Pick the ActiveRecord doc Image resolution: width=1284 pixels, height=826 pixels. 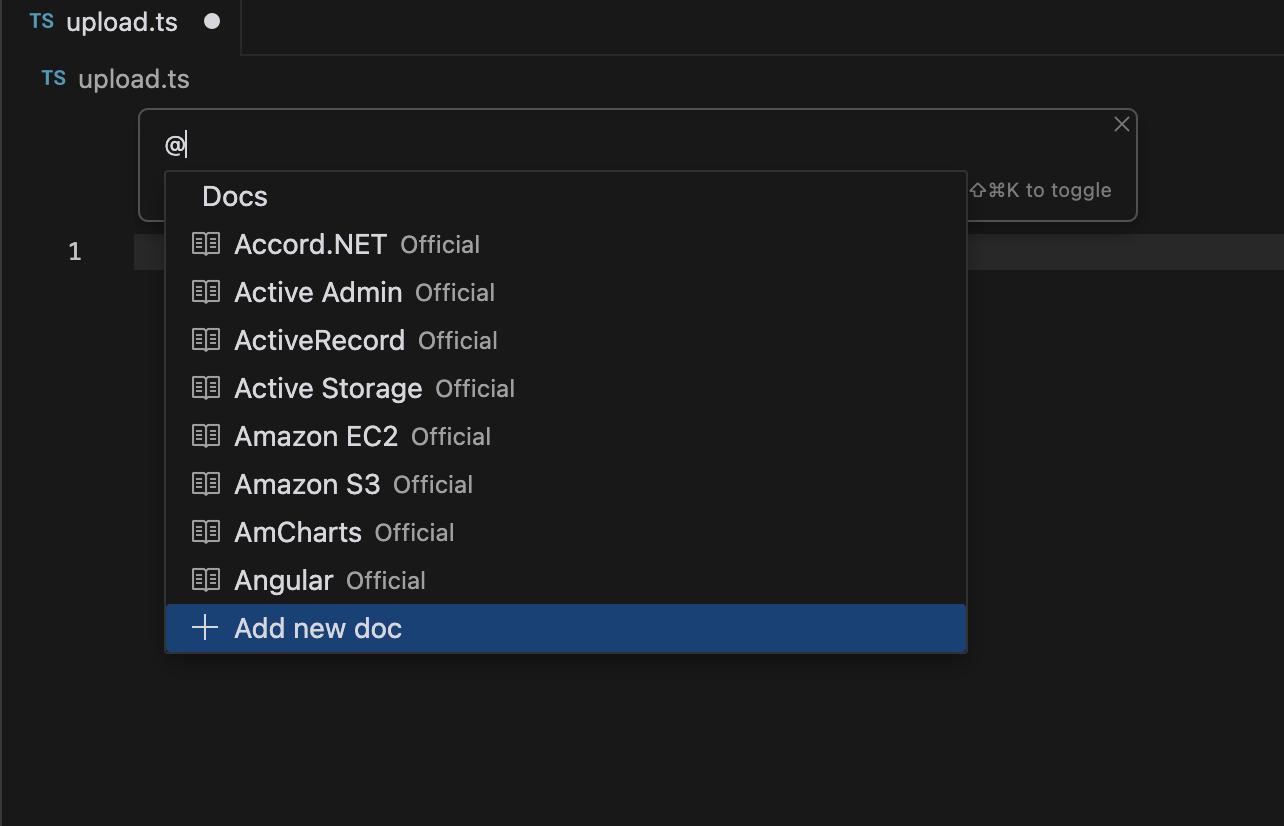tap(566, 340)
